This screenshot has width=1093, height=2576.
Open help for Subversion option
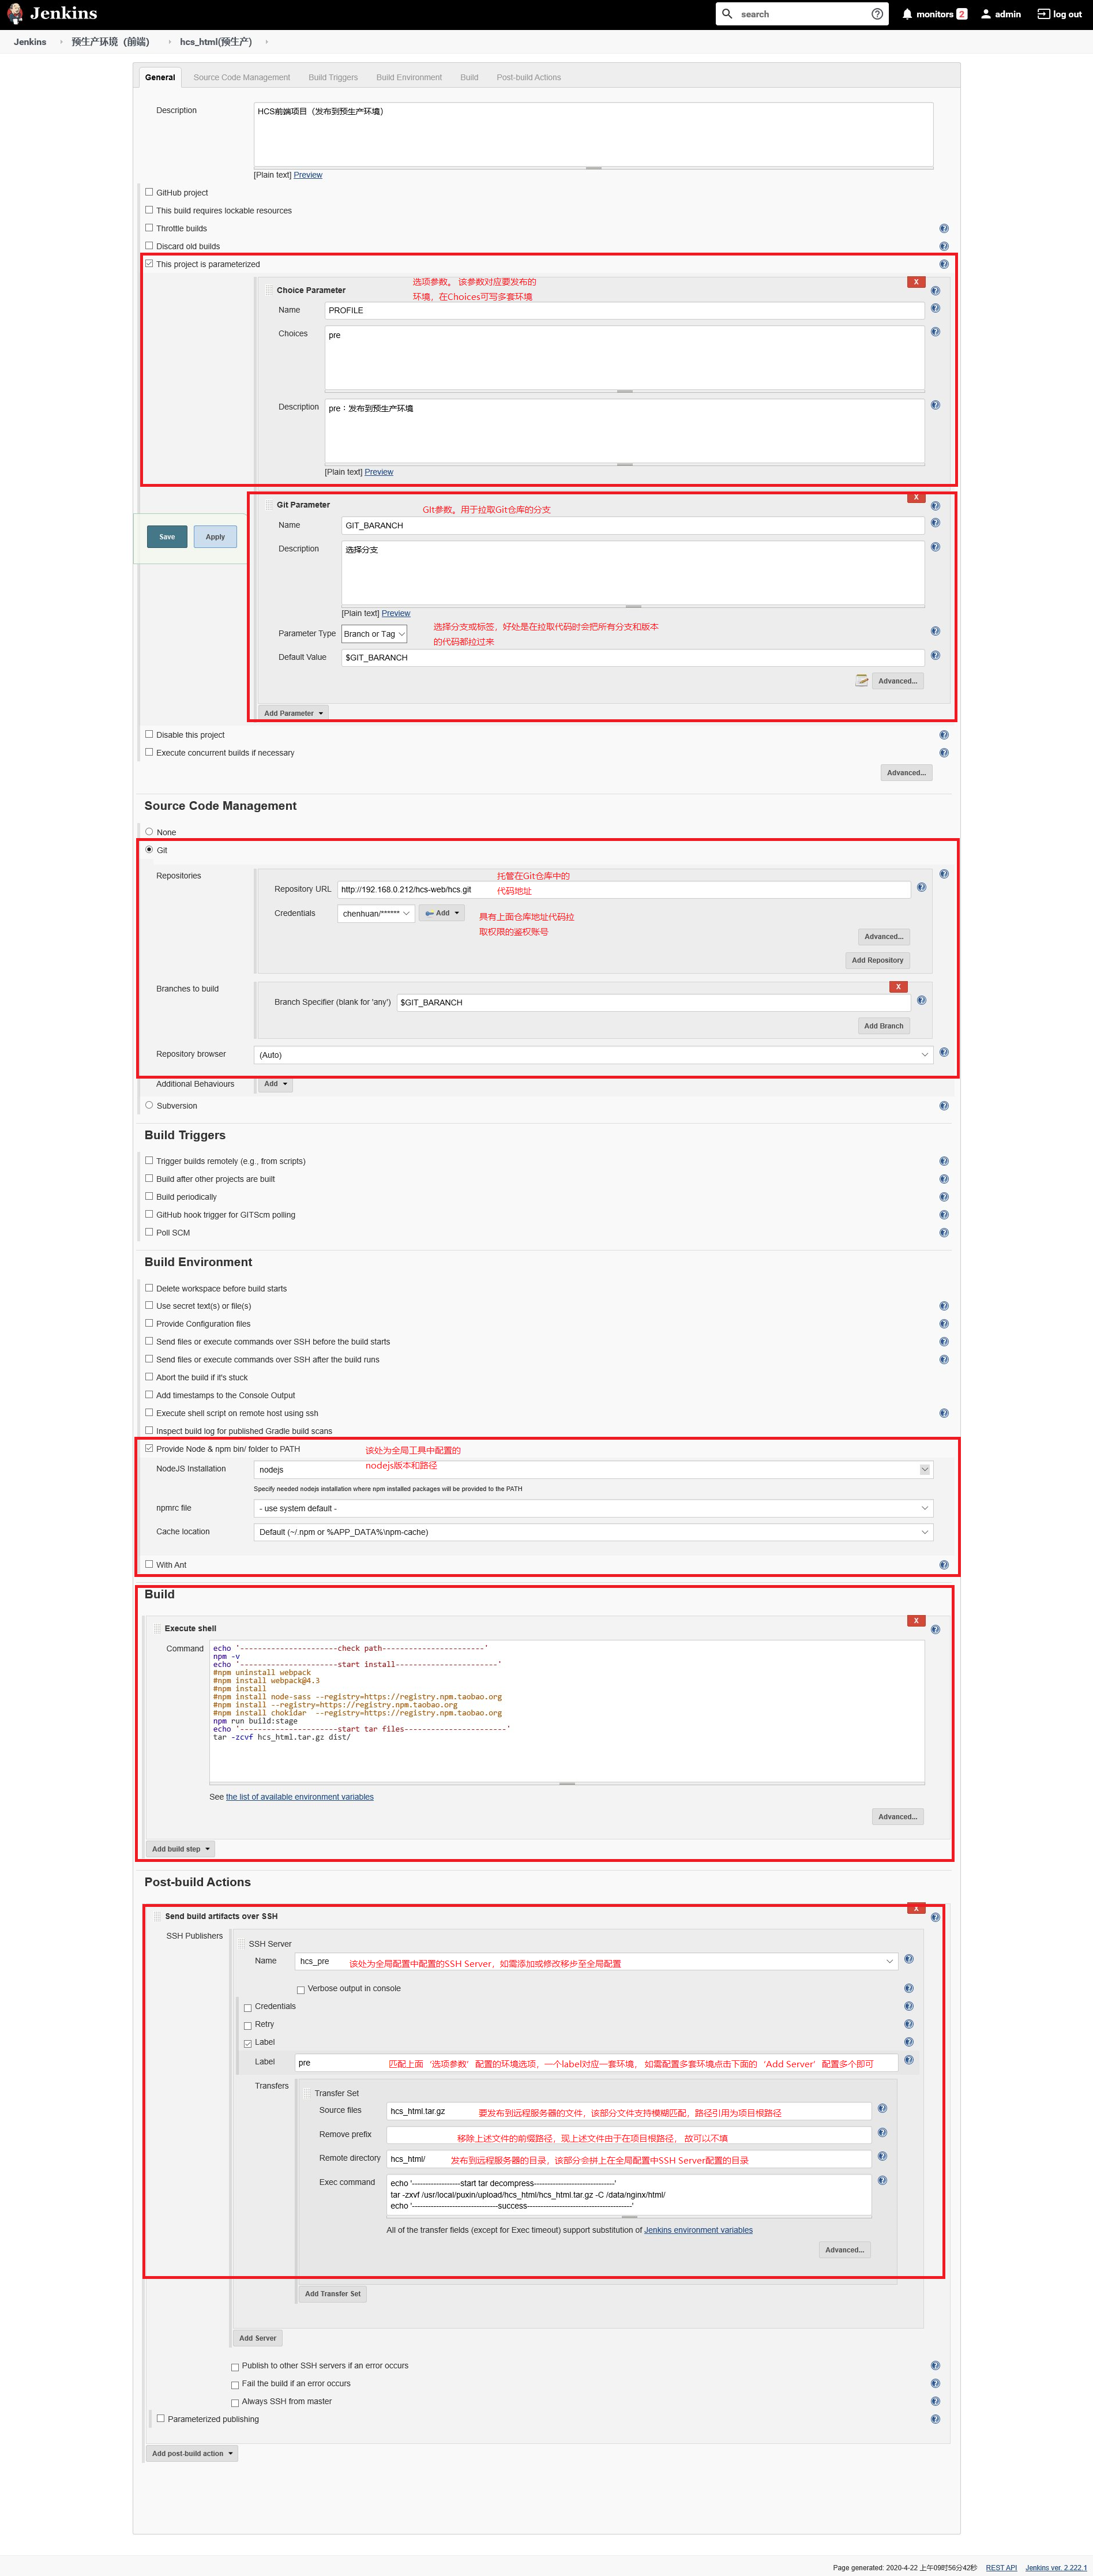pos(943,1106)
